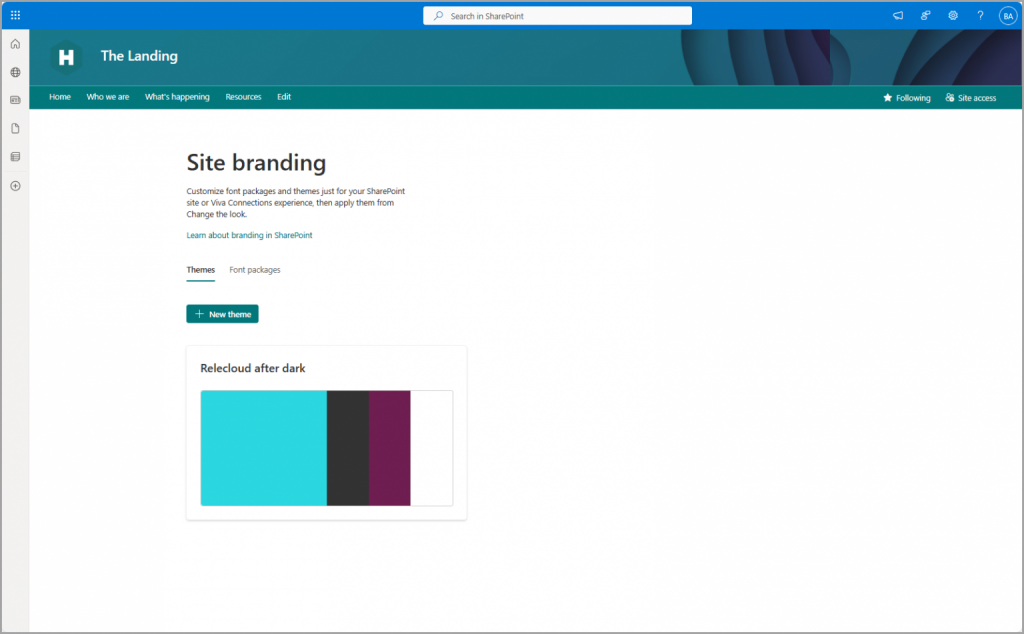This screenshot has width=1024, height=634.
Task: Open The Landing site title
Action: tap(139, 56)
